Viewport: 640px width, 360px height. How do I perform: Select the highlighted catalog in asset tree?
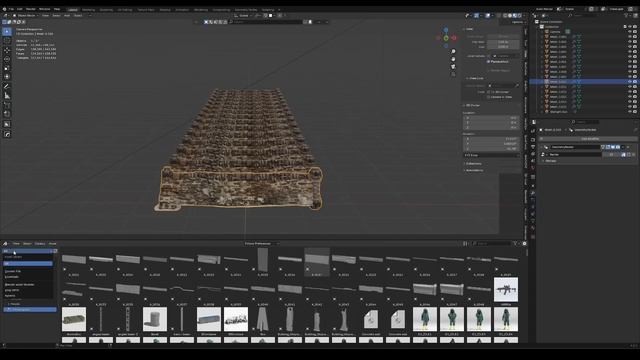pos(30,310)
